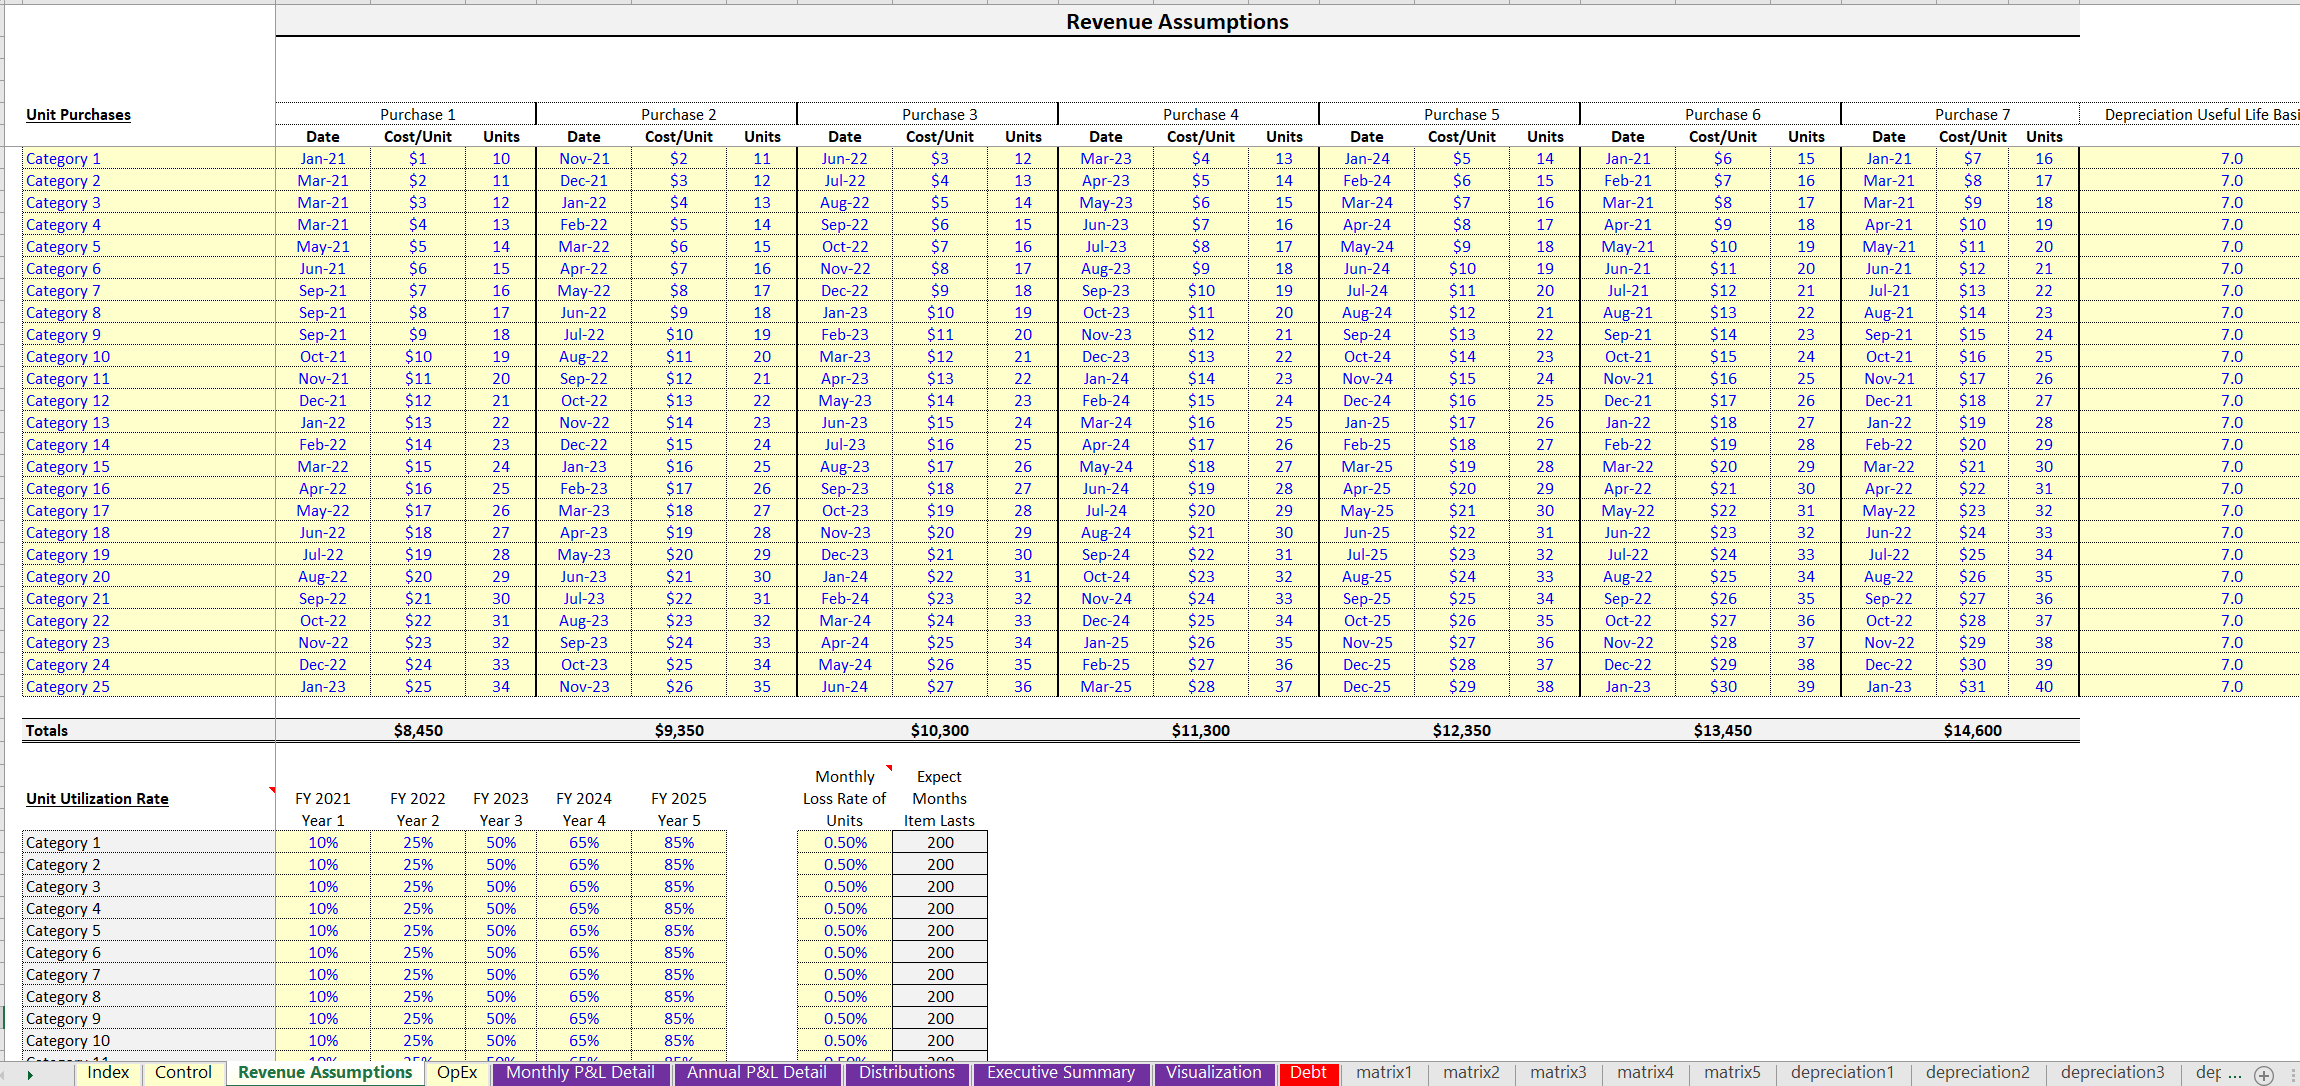Select the Revenue Assumptions sheet tab
This screenshot has height=1086, width=2300.
(x=325, y=1073)
